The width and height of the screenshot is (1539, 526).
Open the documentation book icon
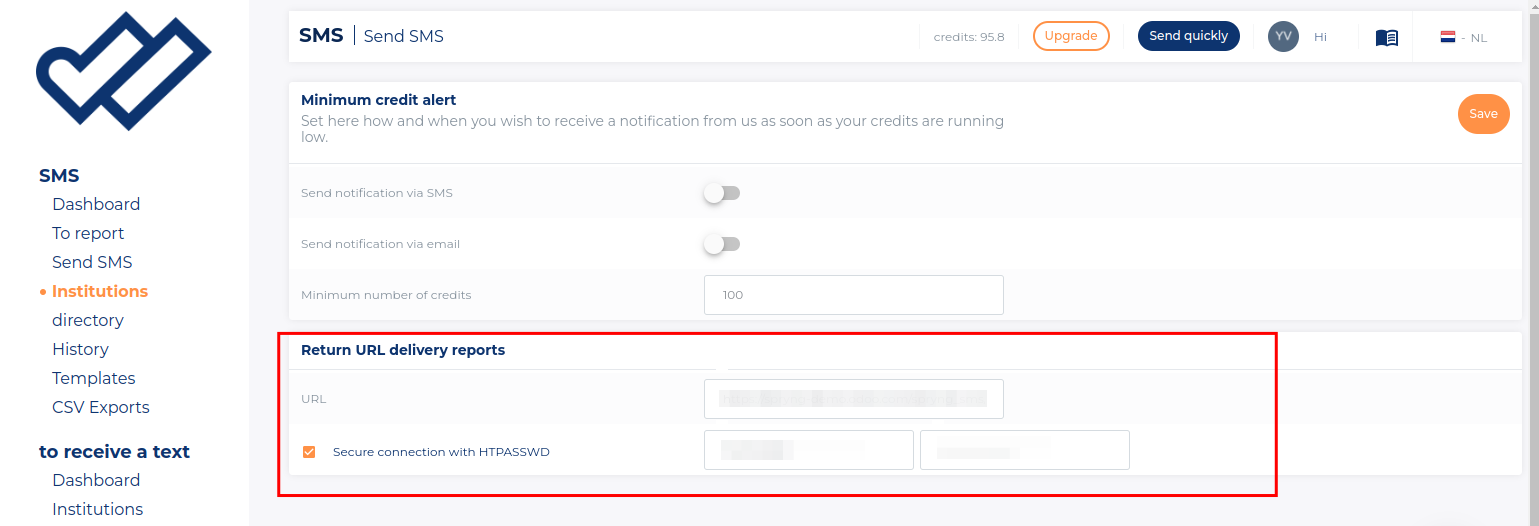coord(1386,37)
